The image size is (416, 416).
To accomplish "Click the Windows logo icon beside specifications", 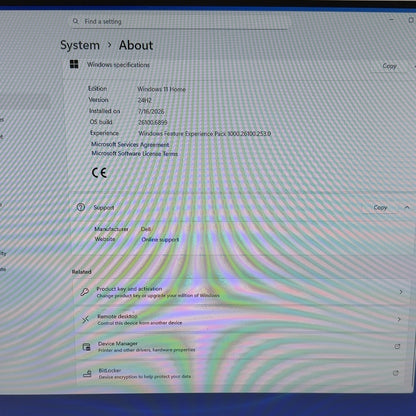I will [x=74, y=64].
